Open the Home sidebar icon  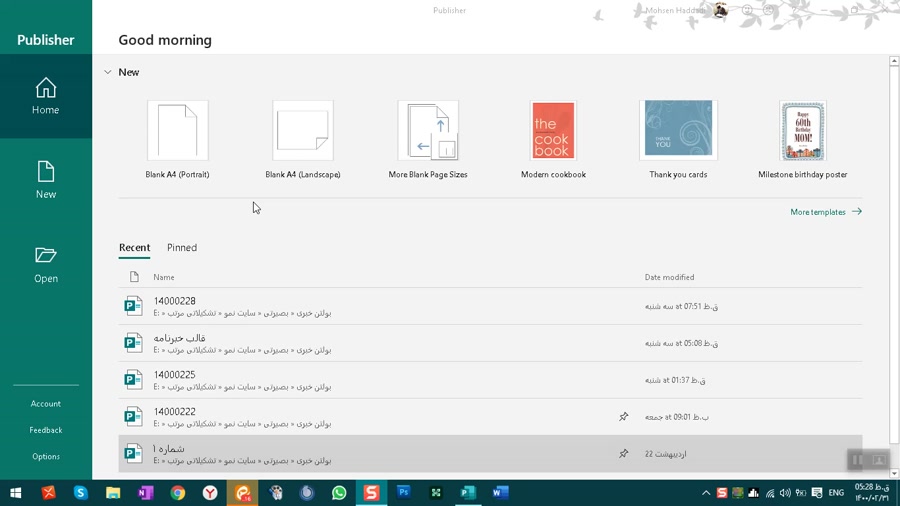coord(46,96)
